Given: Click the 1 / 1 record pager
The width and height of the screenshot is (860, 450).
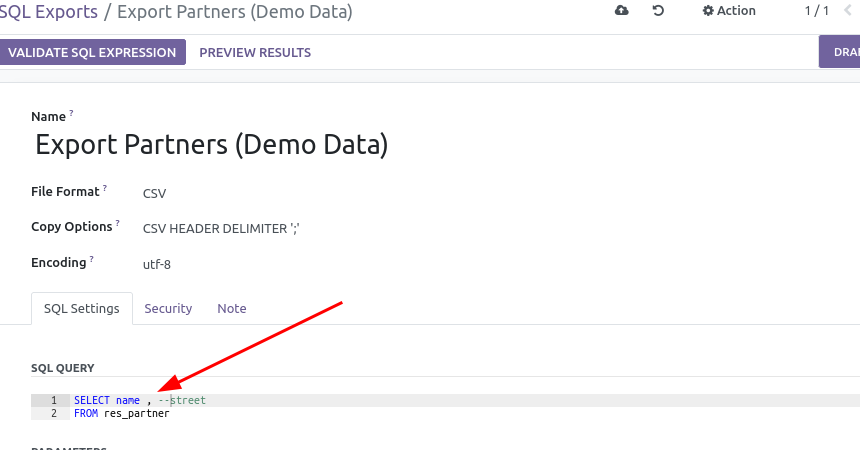Looking at the screenshot, I should 817,10.
